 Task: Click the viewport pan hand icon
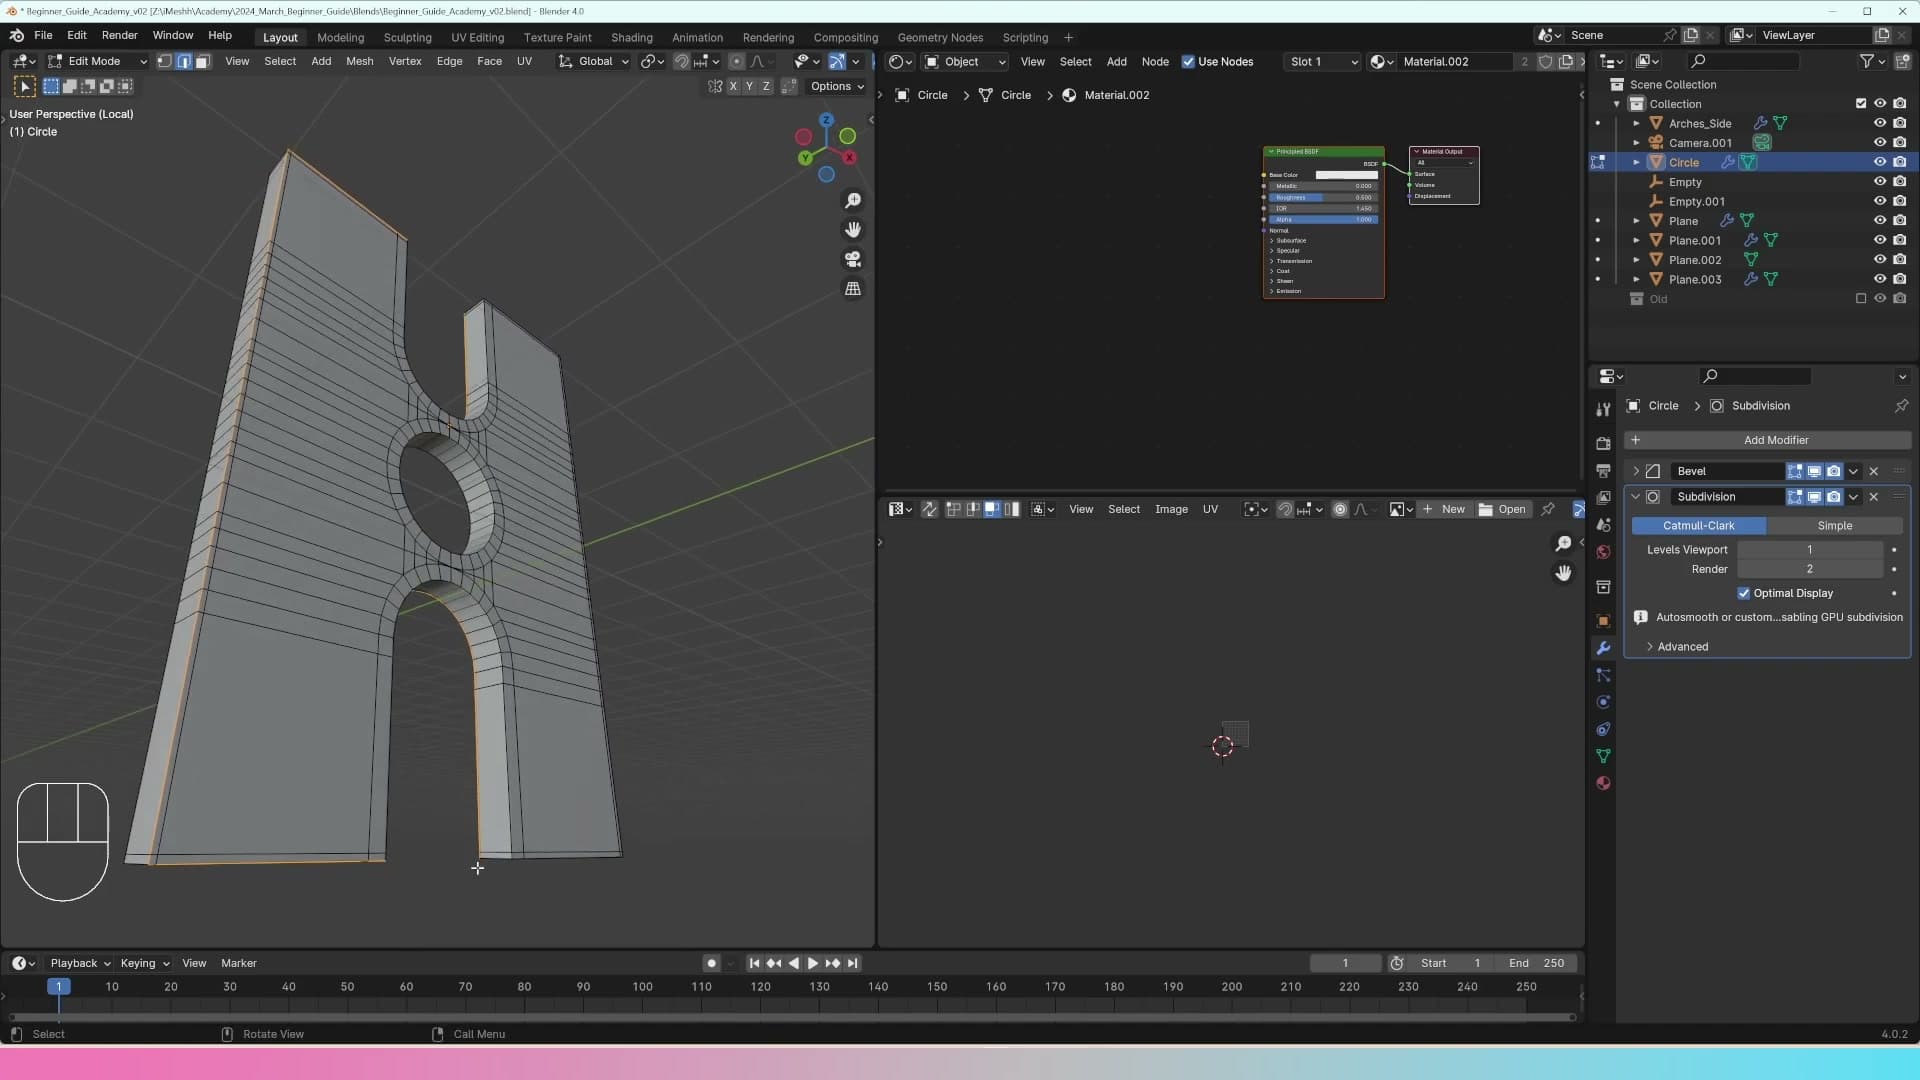853,230
